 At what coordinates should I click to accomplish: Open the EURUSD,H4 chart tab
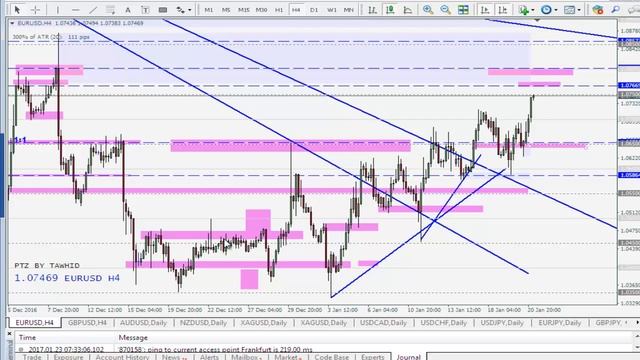coord(35,322)
